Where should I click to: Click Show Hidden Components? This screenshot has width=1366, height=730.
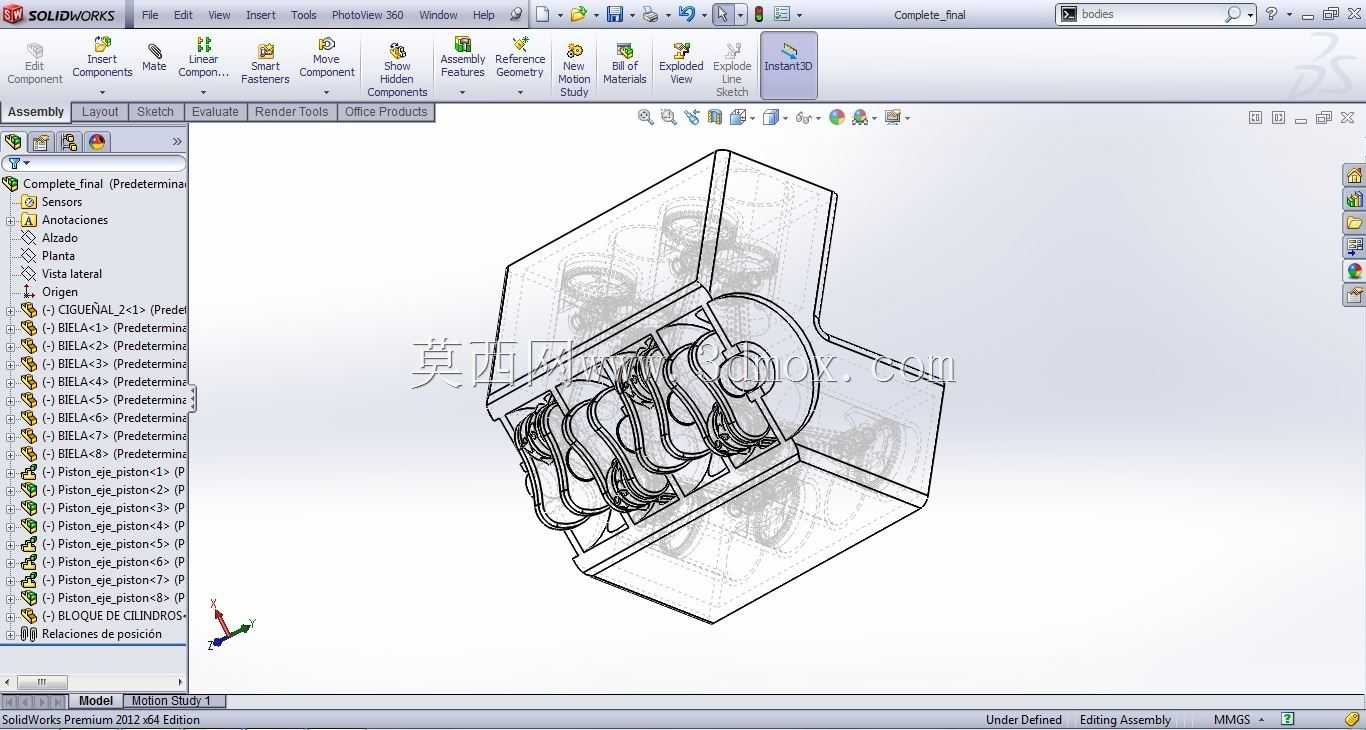[397, 68]
